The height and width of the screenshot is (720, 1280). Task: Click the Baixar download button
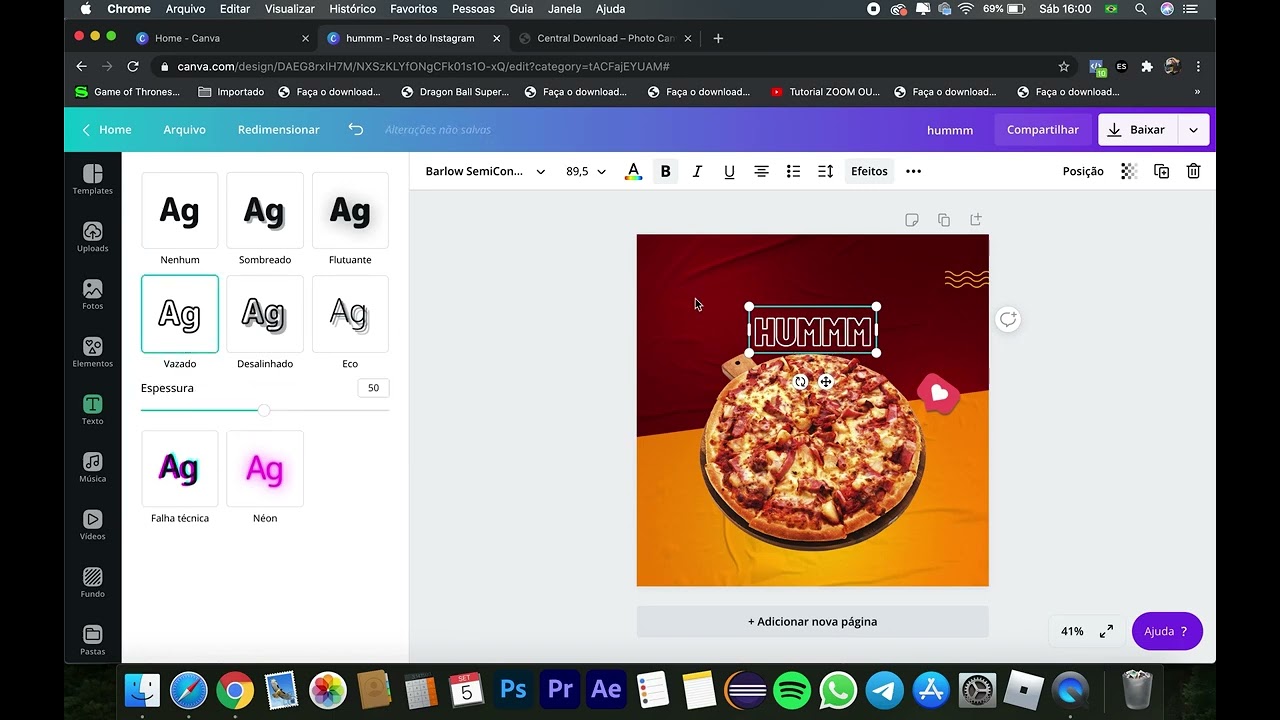click(x=1138, y=129)
